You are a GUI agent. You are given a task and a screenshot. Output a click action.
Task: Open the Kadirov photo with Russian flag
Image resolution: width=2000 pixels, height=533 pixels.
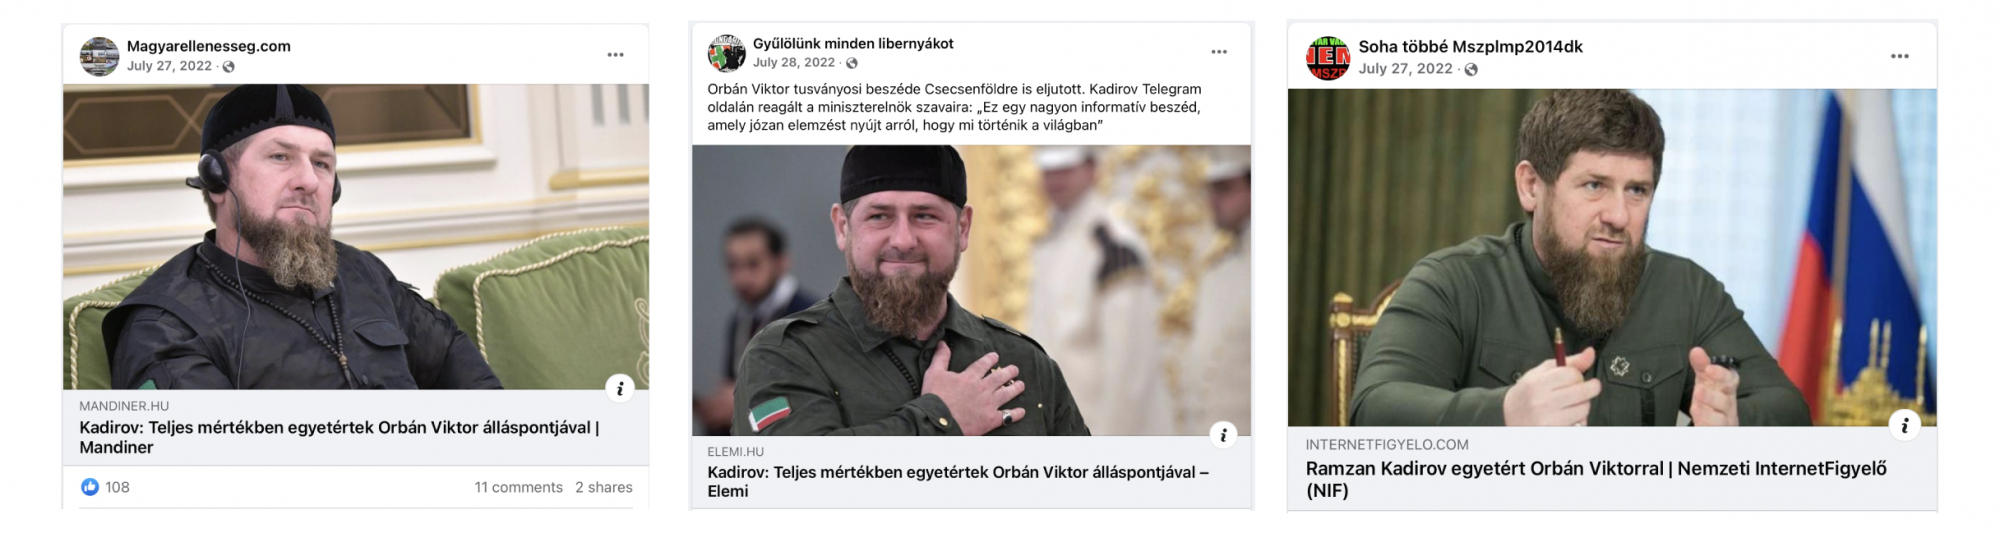click(1612, 258)
